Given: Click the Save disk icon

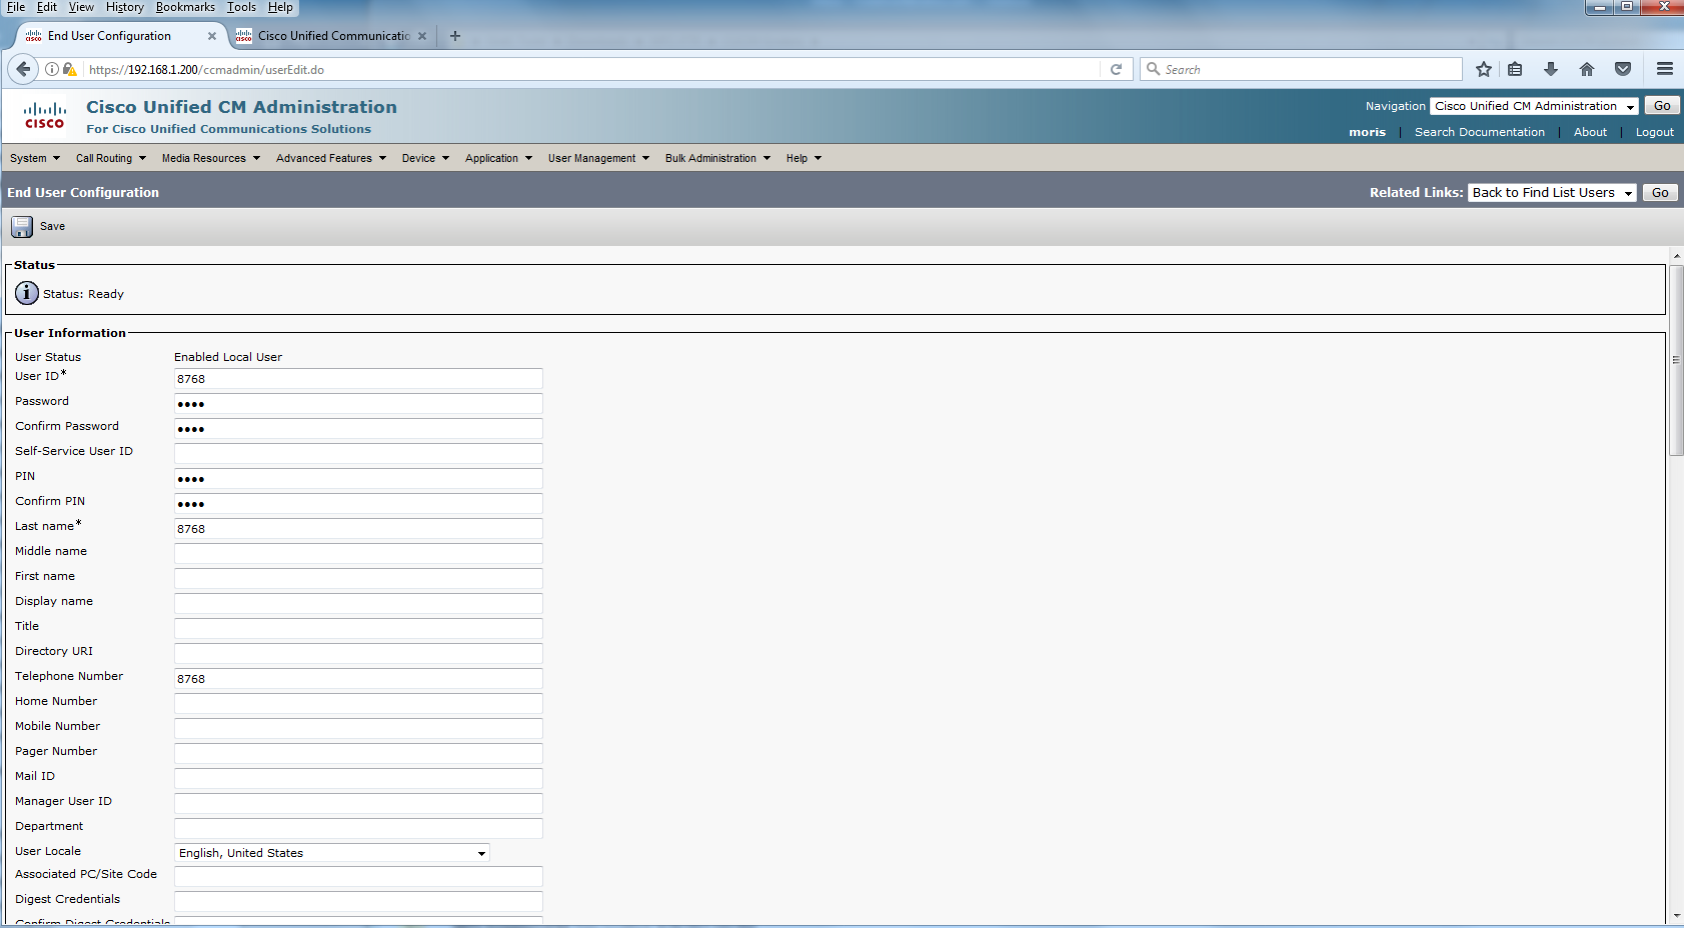Looking at the screenshot, I should point(22,227).
